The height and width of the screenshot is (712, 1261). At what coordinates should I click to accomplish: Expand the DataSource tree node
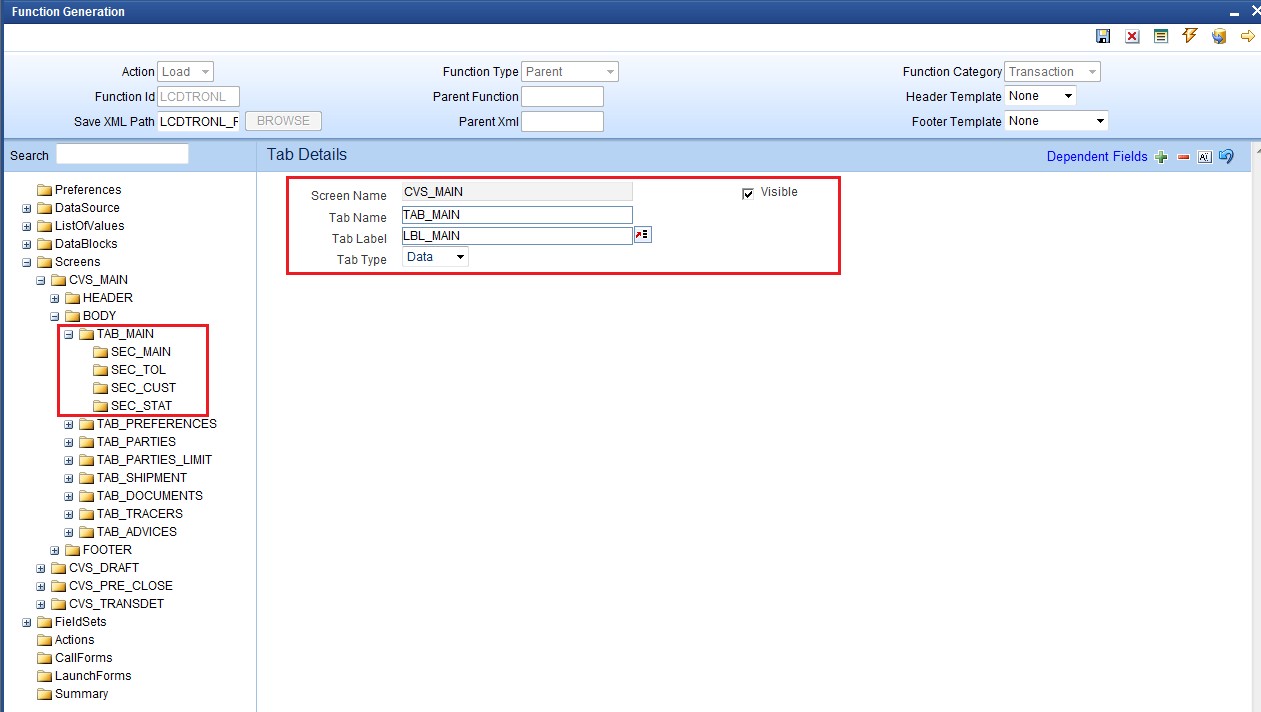(27, 208)
